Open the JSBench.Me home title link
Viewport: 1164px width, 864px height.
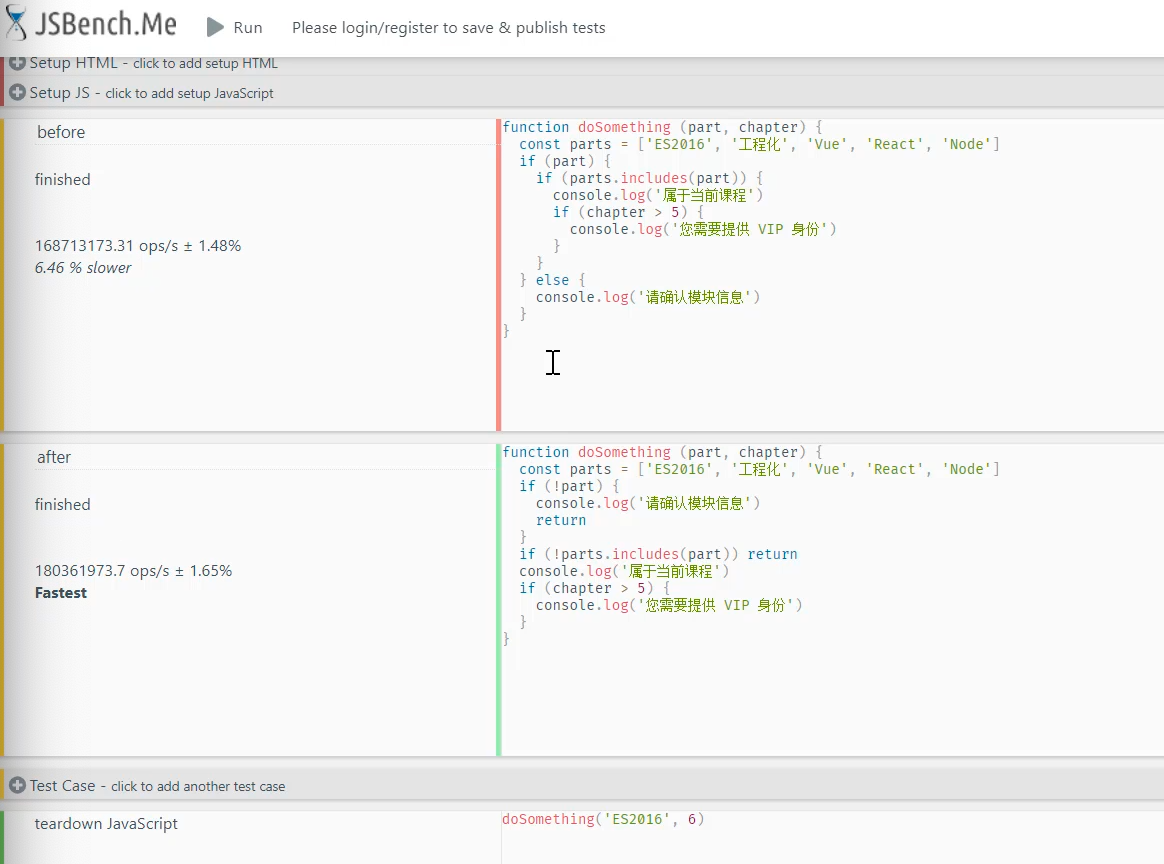pyautogui.click(x=105, y=24)
